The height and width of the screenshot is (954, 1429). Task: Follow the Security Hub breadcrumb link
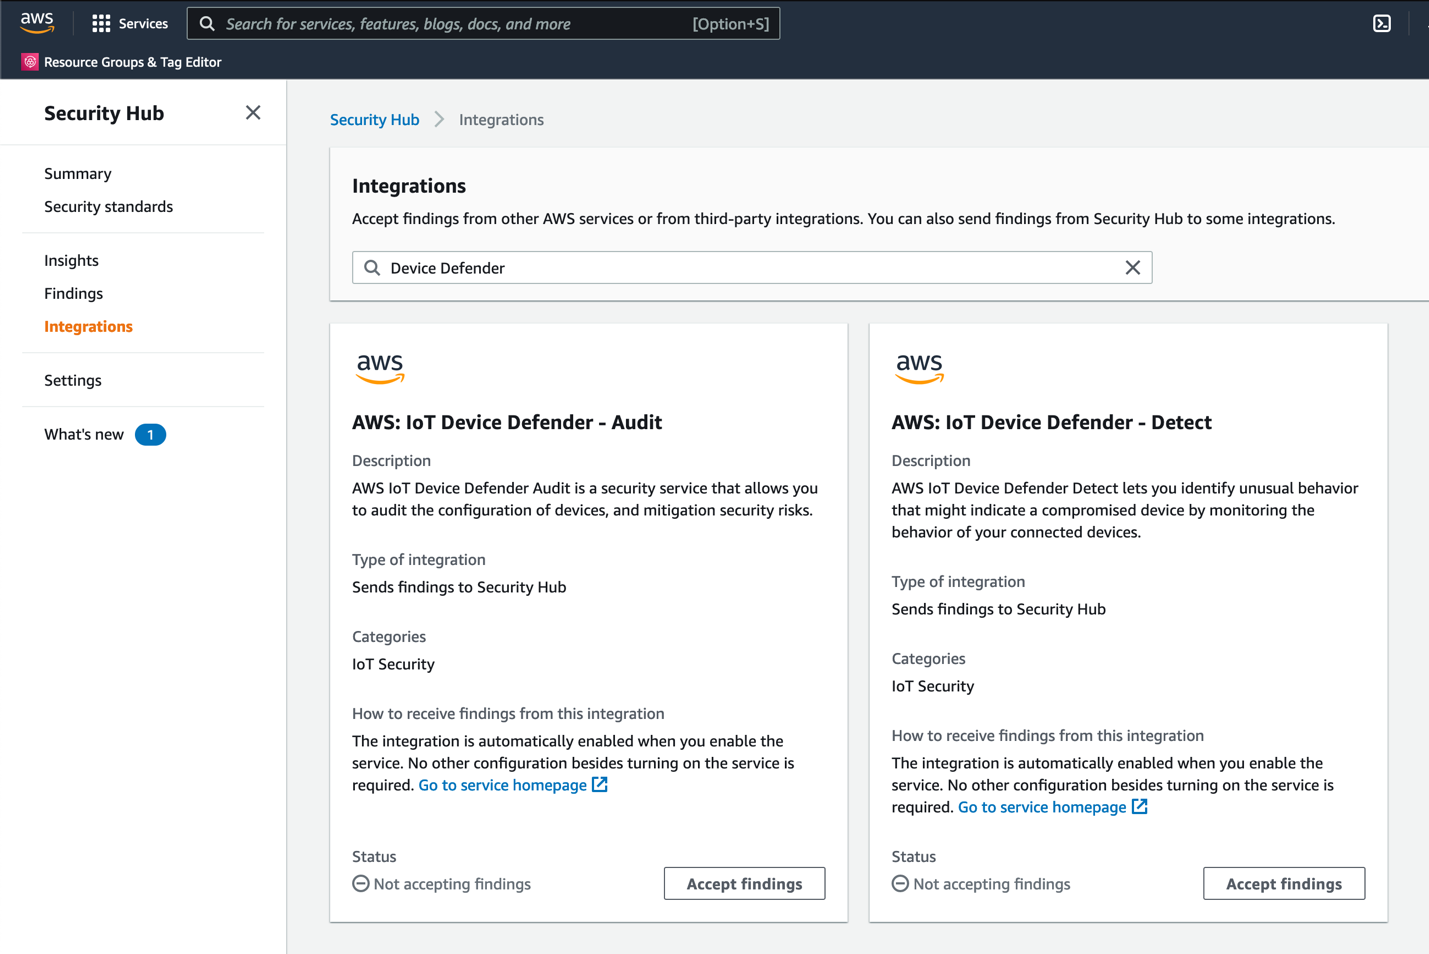pos(374,120)
